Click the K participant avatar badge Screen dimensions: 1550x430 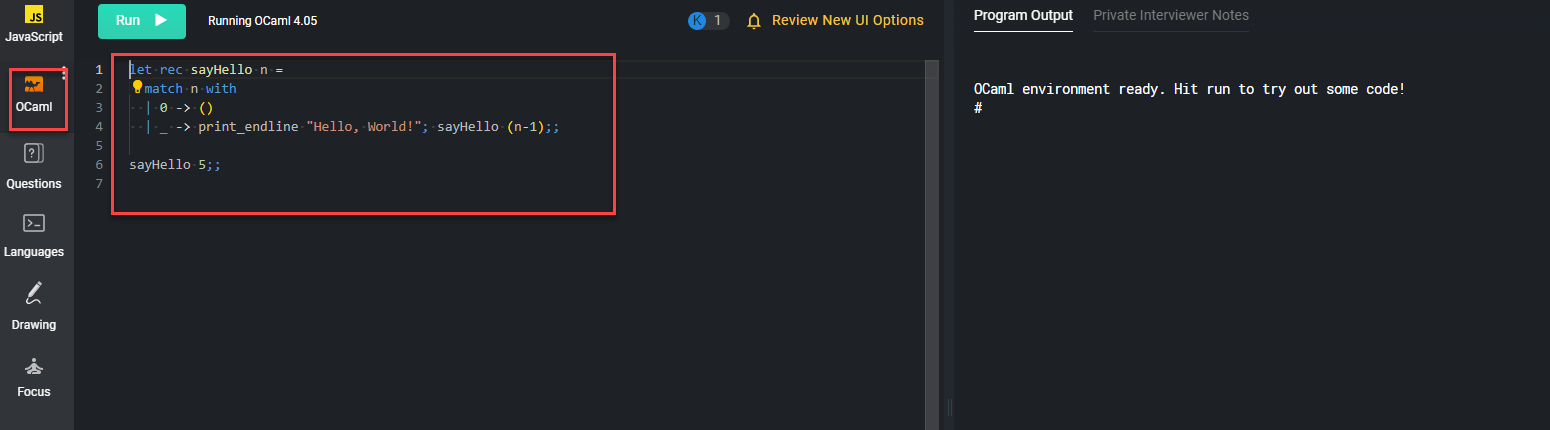[x=698, y=21]
